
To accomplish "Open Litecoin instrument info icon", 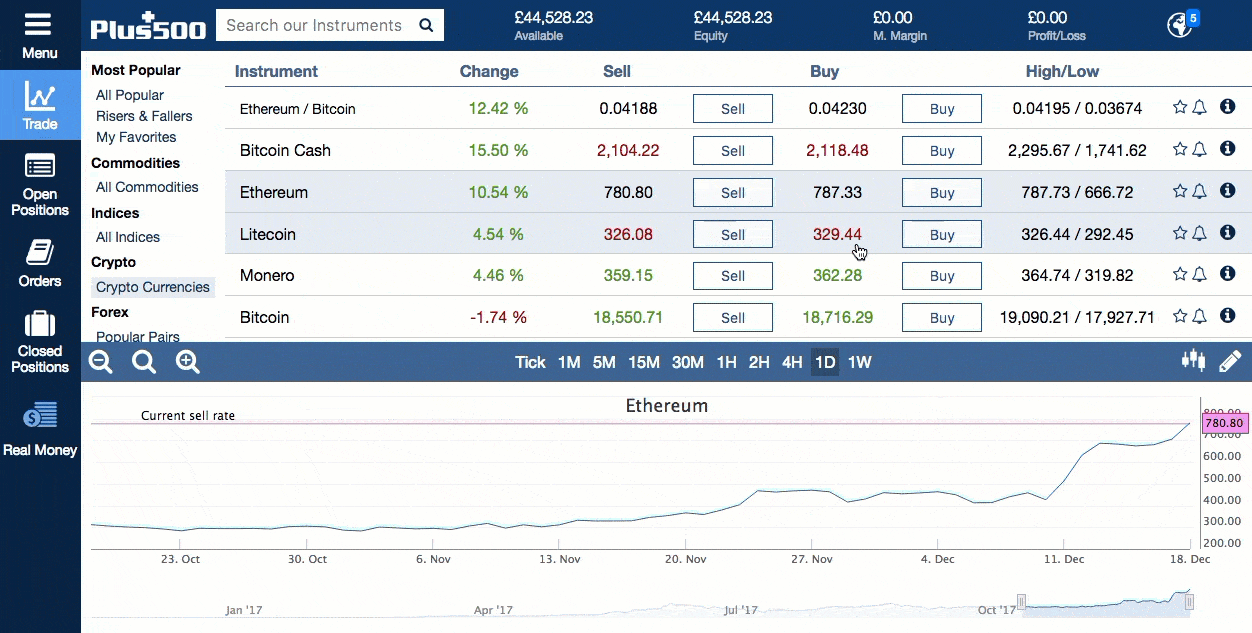I will click(x=1228, y=233).
